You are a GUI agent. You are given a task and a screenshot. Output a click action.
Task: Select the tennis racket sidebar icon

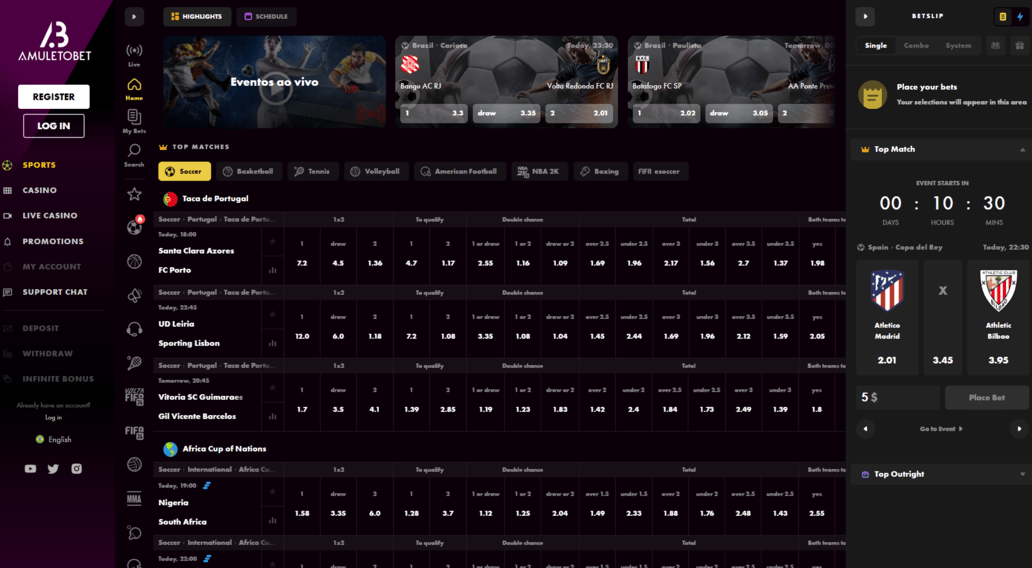coord(134,363)
